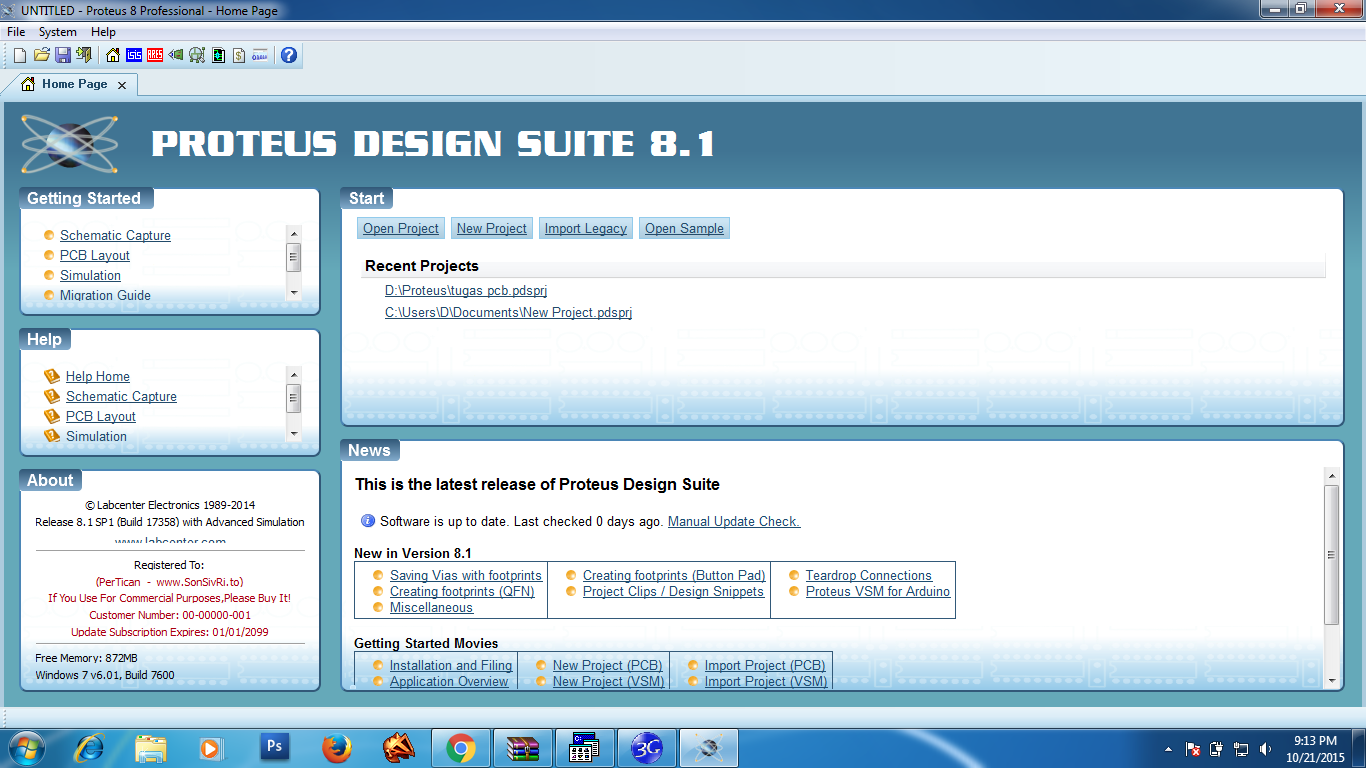Click the Open Sample button

684,228
